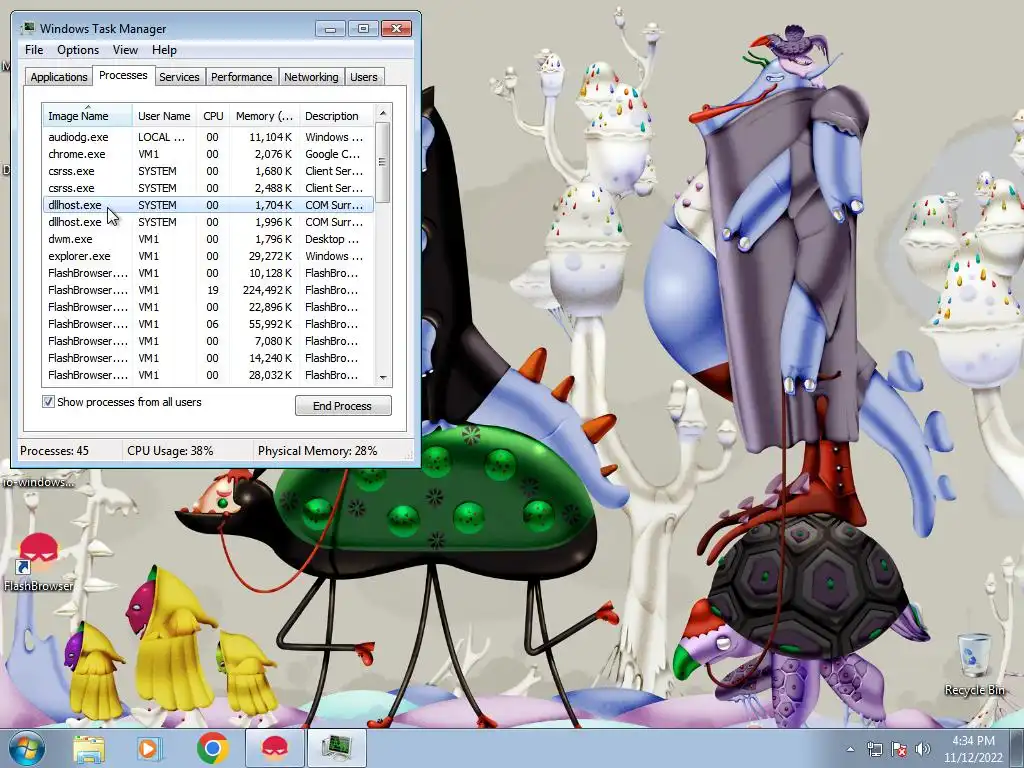The height and width of the screenshot is (768, 1024).
Task: Open the Options menu
Action: 78,50
